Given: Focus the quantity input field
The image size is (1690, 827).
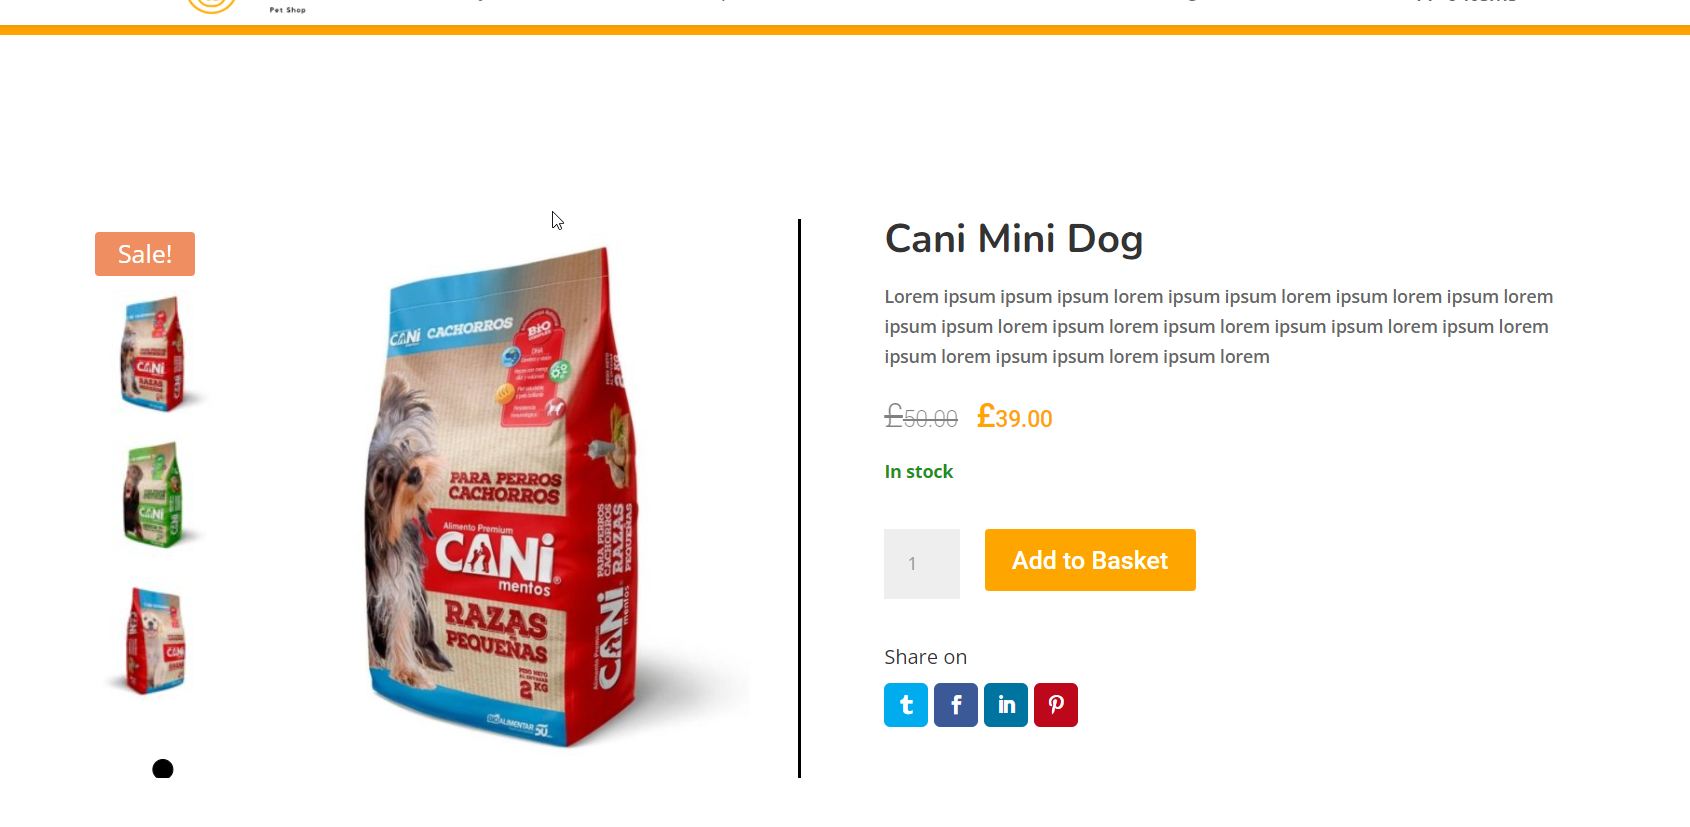Looking at the screenshot, I should tap(922, 564).
